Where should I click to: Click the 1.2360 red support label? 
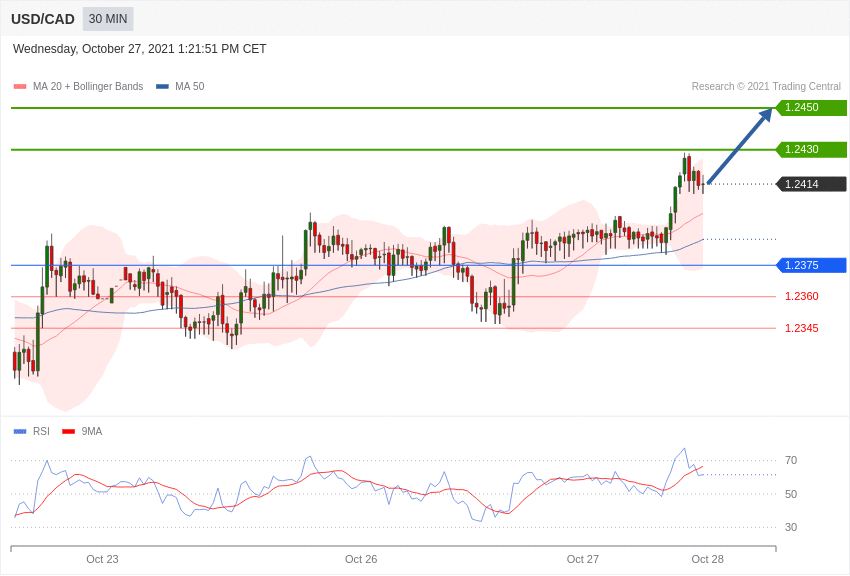pos(802,296)
